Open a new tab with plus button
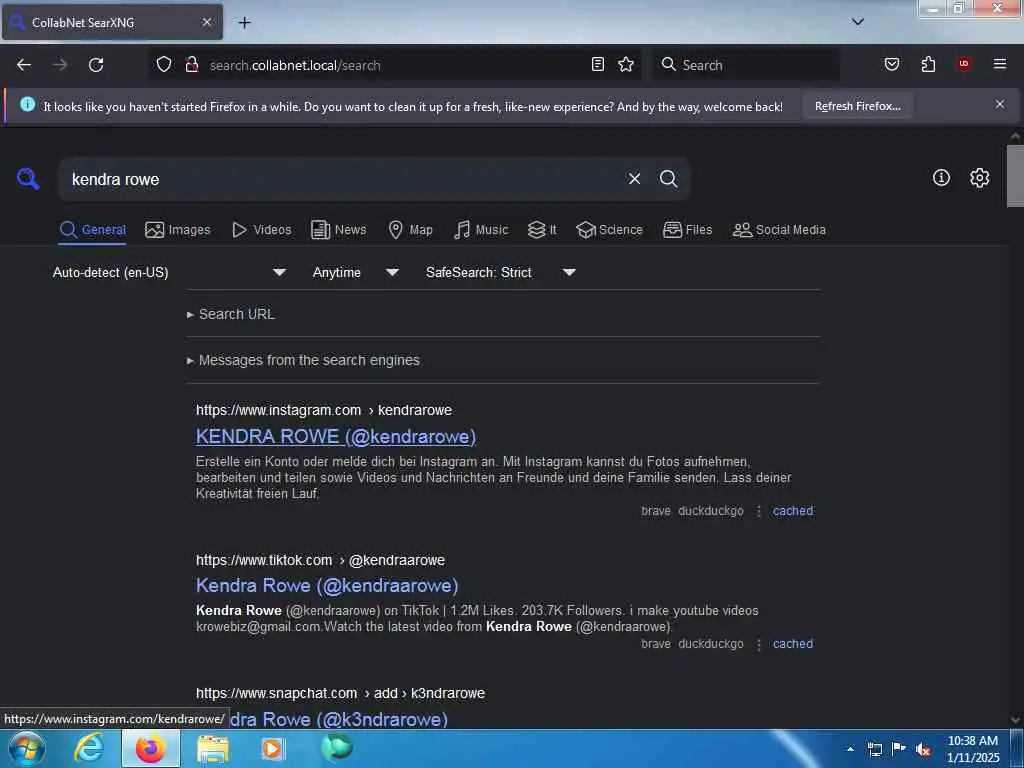 (x=244, y=23)
